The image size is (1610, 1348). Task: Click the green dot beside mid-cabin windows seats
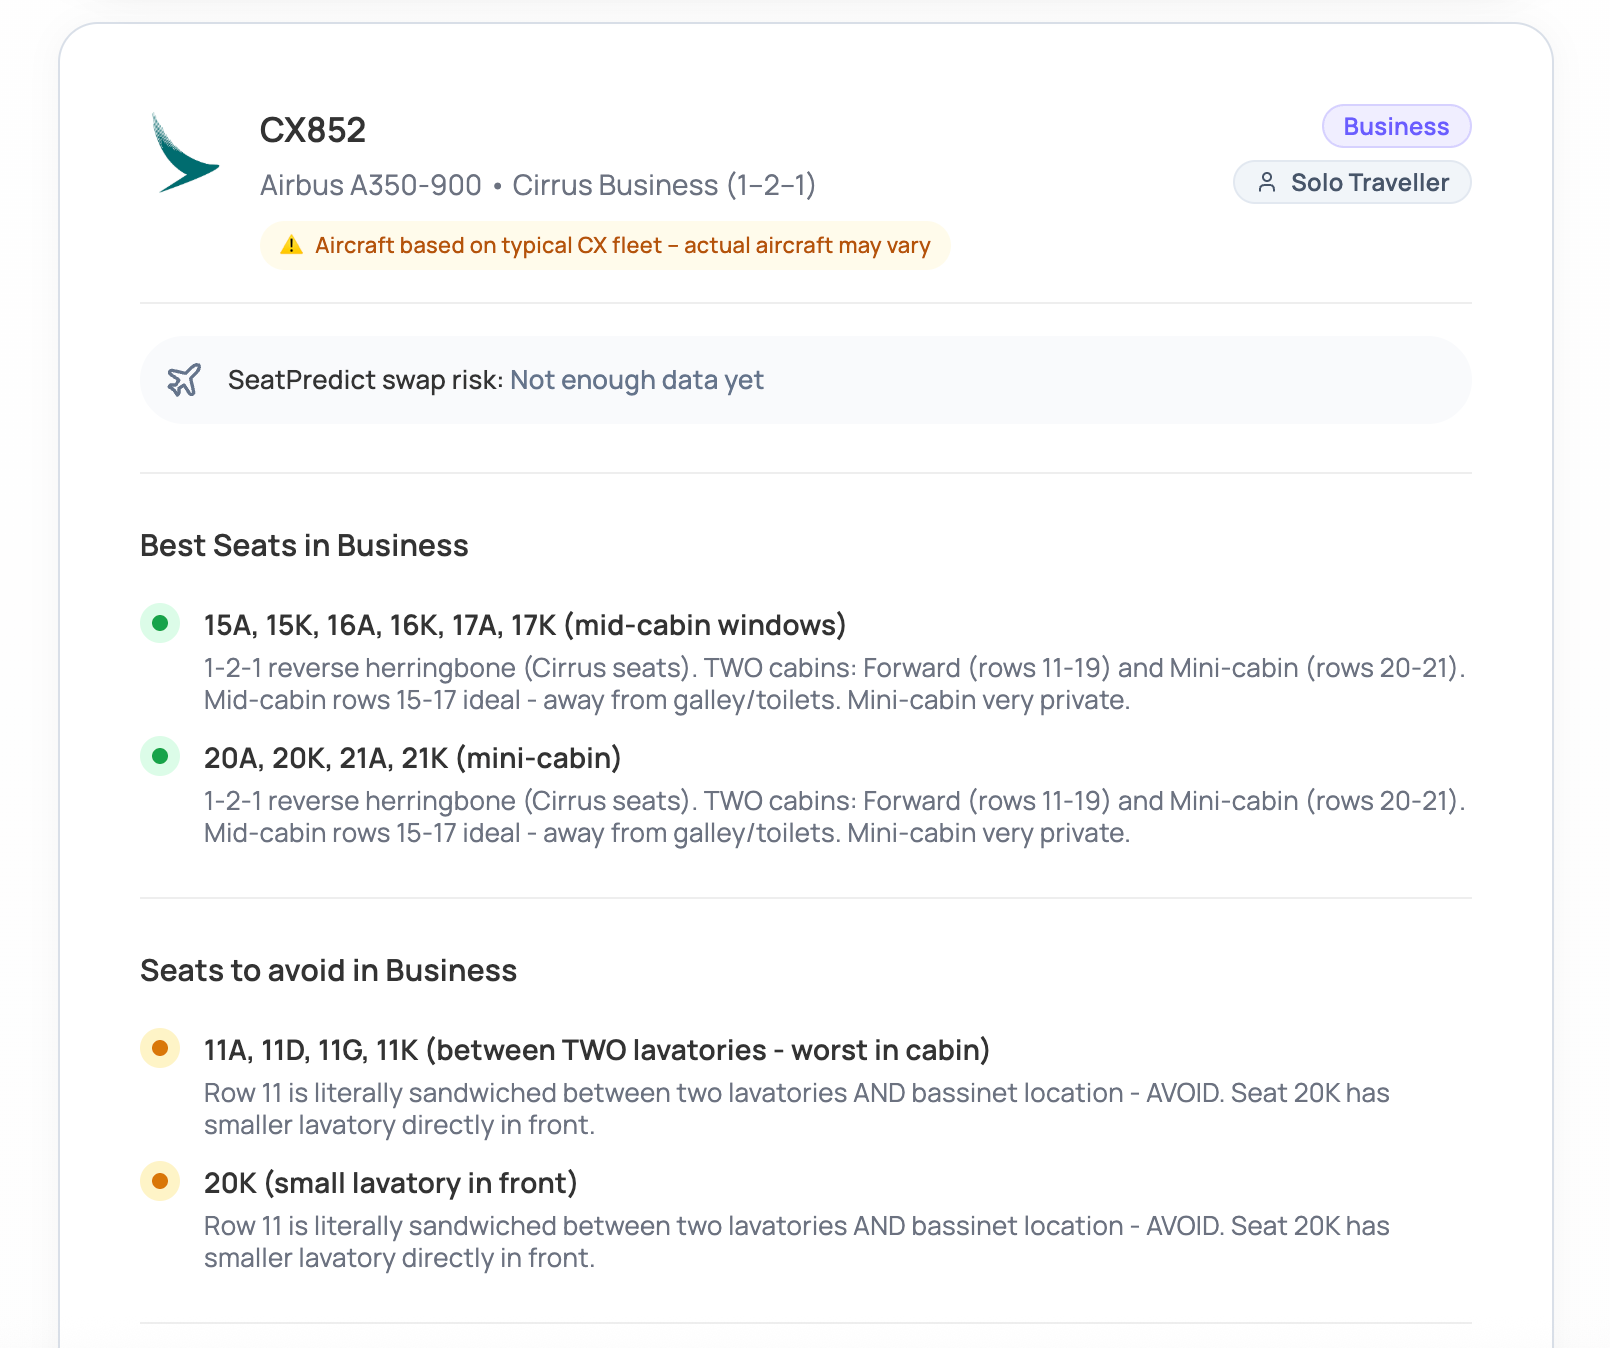tap(160, 622)
